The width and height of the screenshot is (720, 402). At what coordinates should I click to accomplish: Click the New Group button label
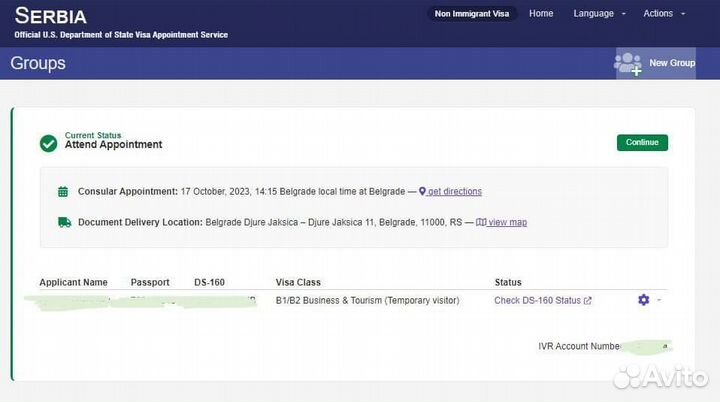(x=671, y=63)
